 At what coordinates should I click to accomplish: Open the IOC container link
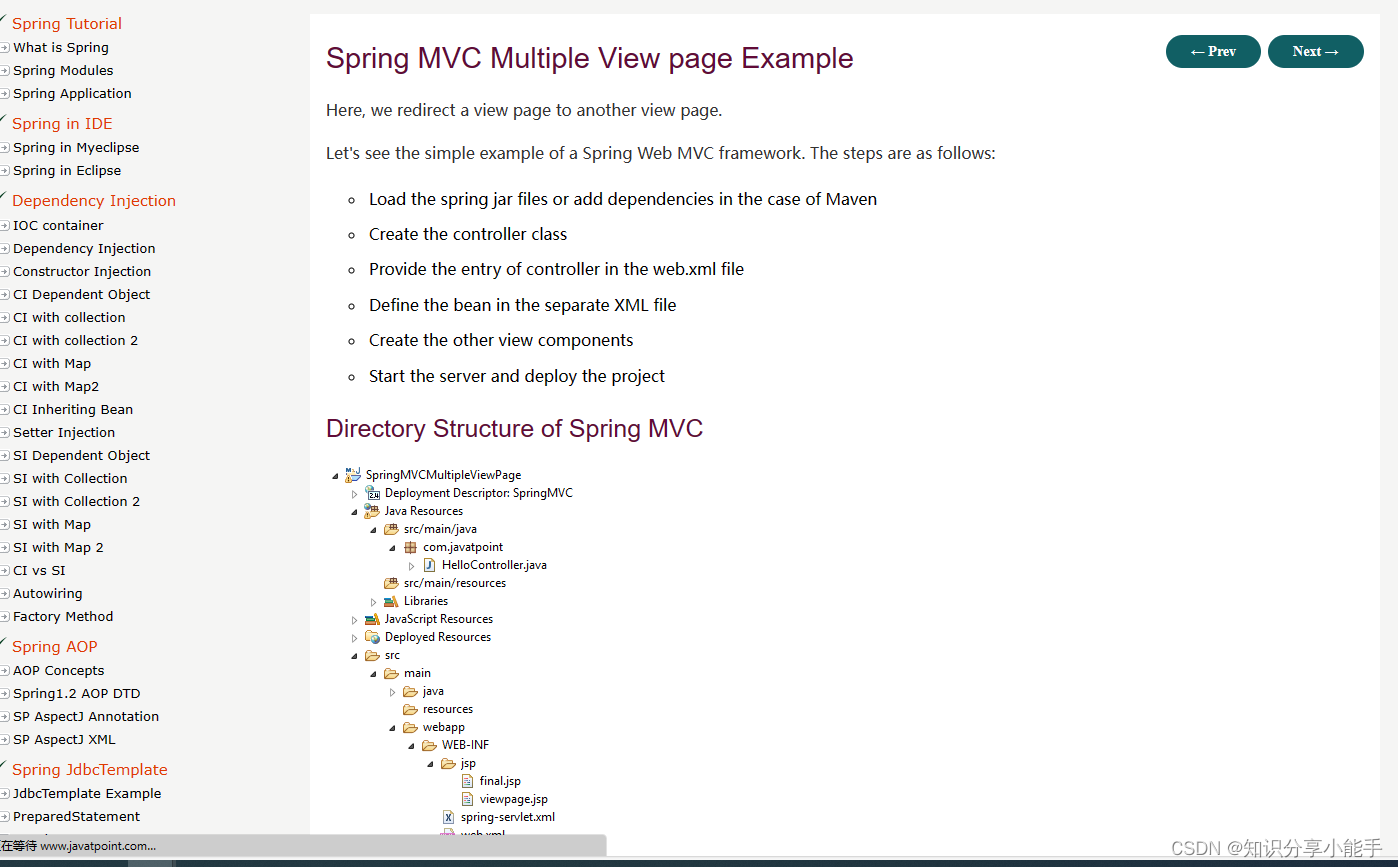pyautogui.click(x=58, y=225)
